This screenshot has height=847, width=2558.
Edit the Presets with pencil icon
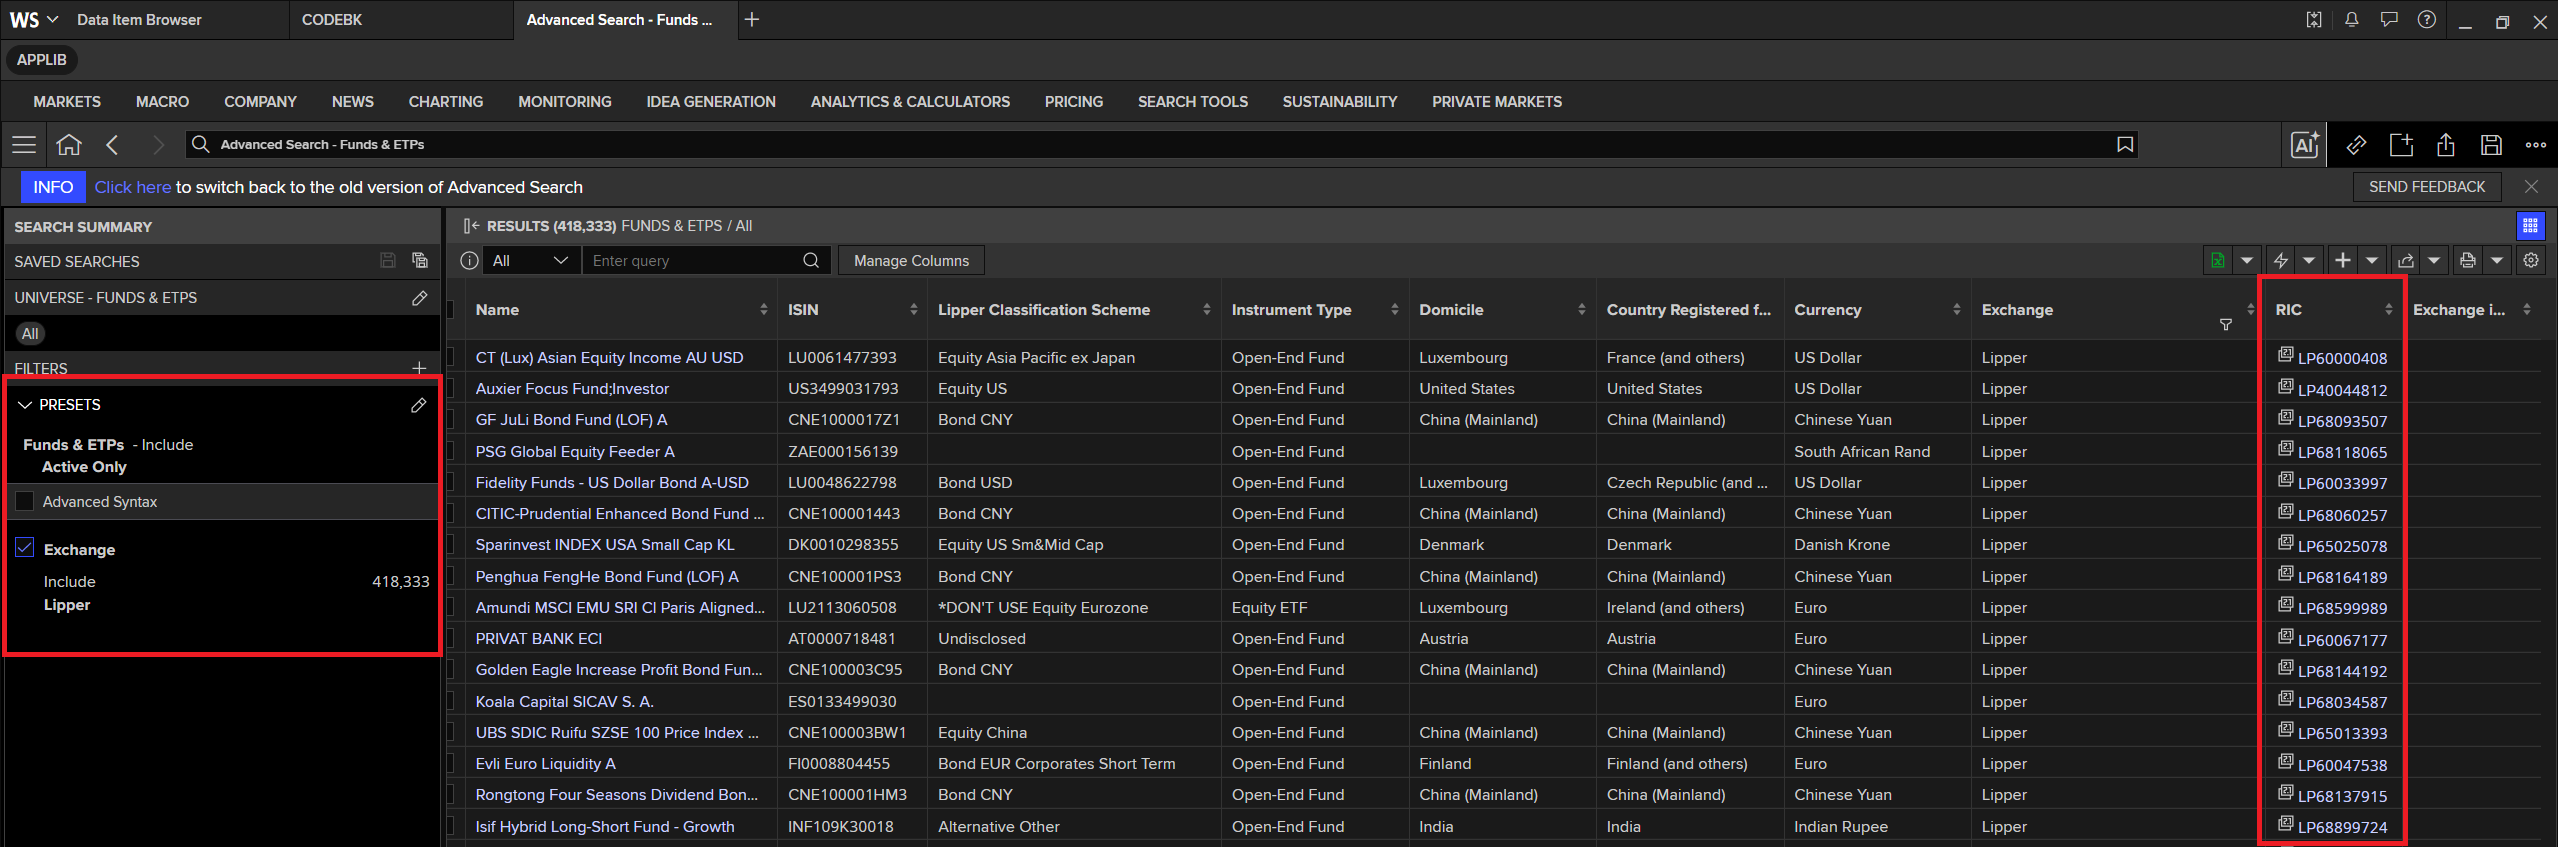point(418,405)
